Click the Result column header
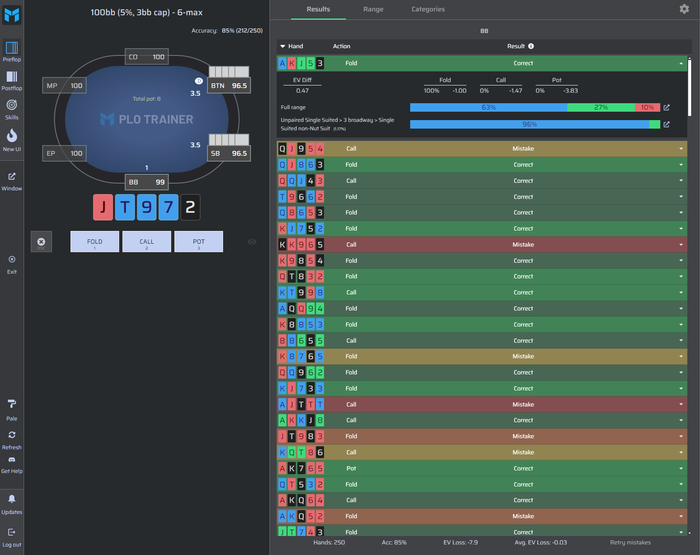Viewport: 700px width, 555px height. 516,46
